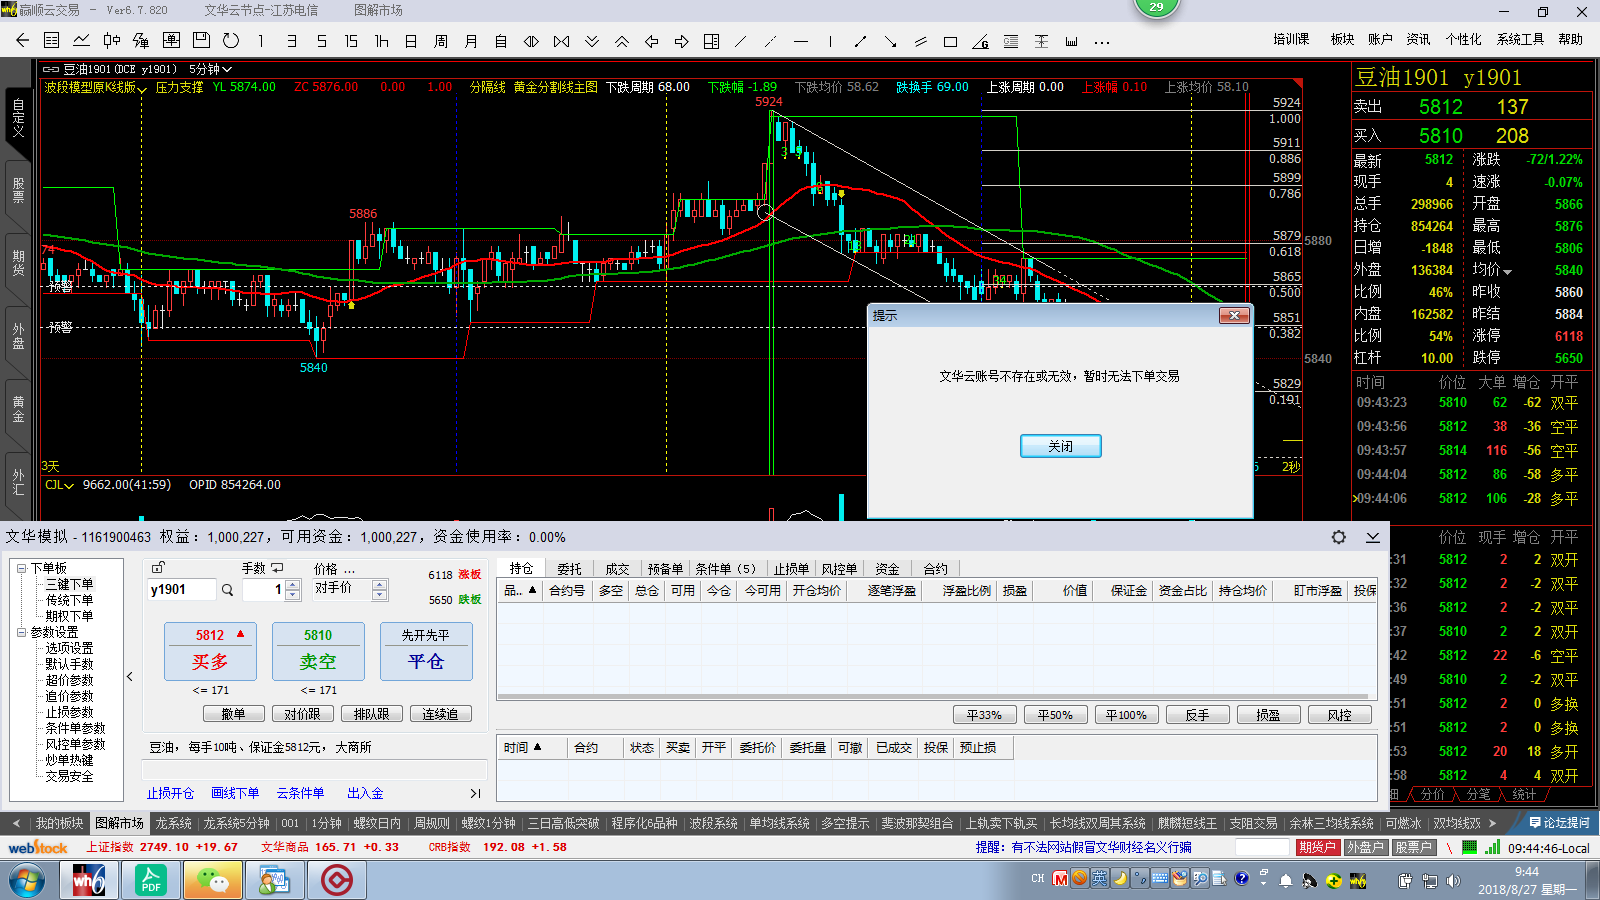Select 传统下单 in the tree
Image resolution: width=1600 pixels, height=900 pixels.
click(69, 600)
